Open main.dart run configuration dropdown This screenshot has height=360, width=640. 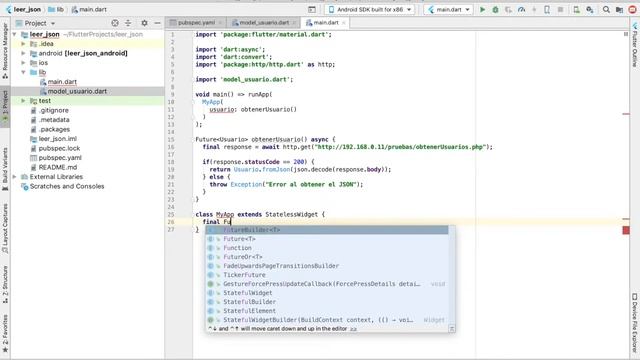(448, 9)
